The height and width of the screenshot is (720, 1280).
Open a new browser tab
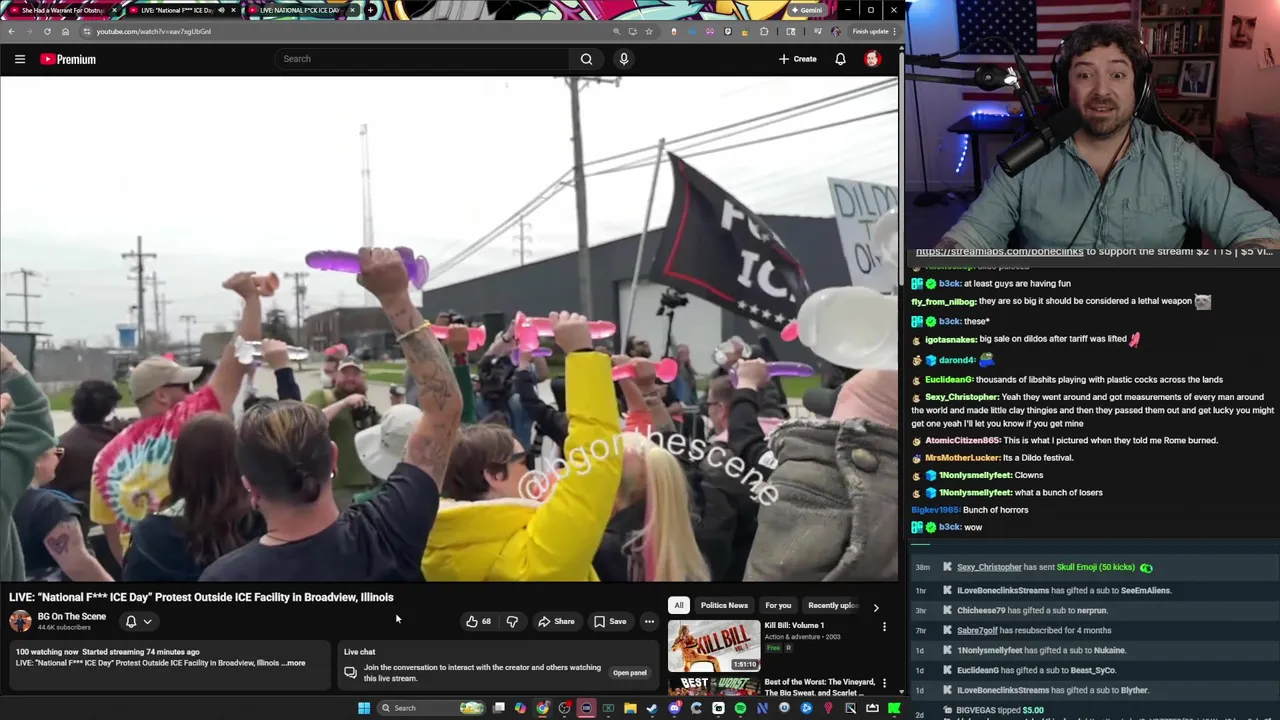tap(371, 10)
